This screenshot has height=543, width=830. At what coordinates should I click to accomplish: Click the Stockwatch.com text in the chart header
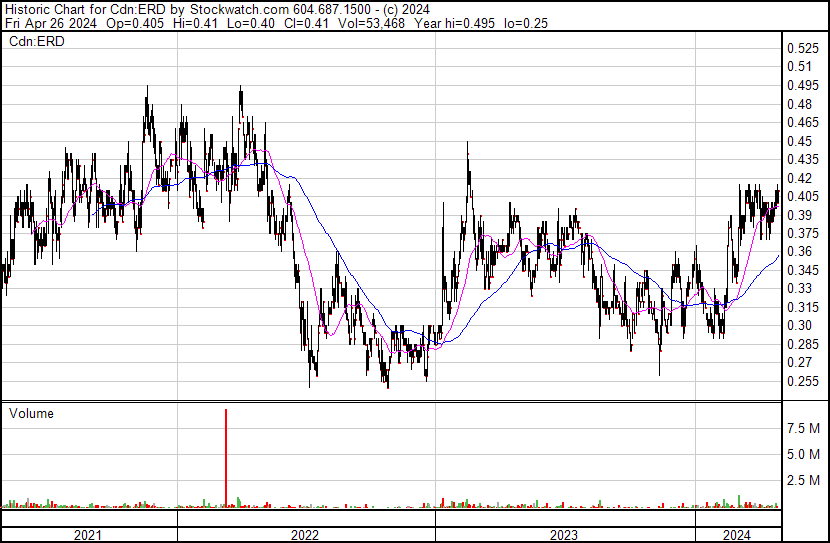pos(238,10)
